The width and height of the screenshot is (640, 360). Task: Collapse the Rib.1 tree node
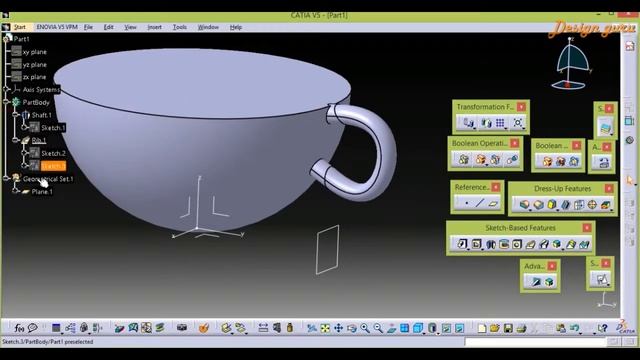pos(16,140)
